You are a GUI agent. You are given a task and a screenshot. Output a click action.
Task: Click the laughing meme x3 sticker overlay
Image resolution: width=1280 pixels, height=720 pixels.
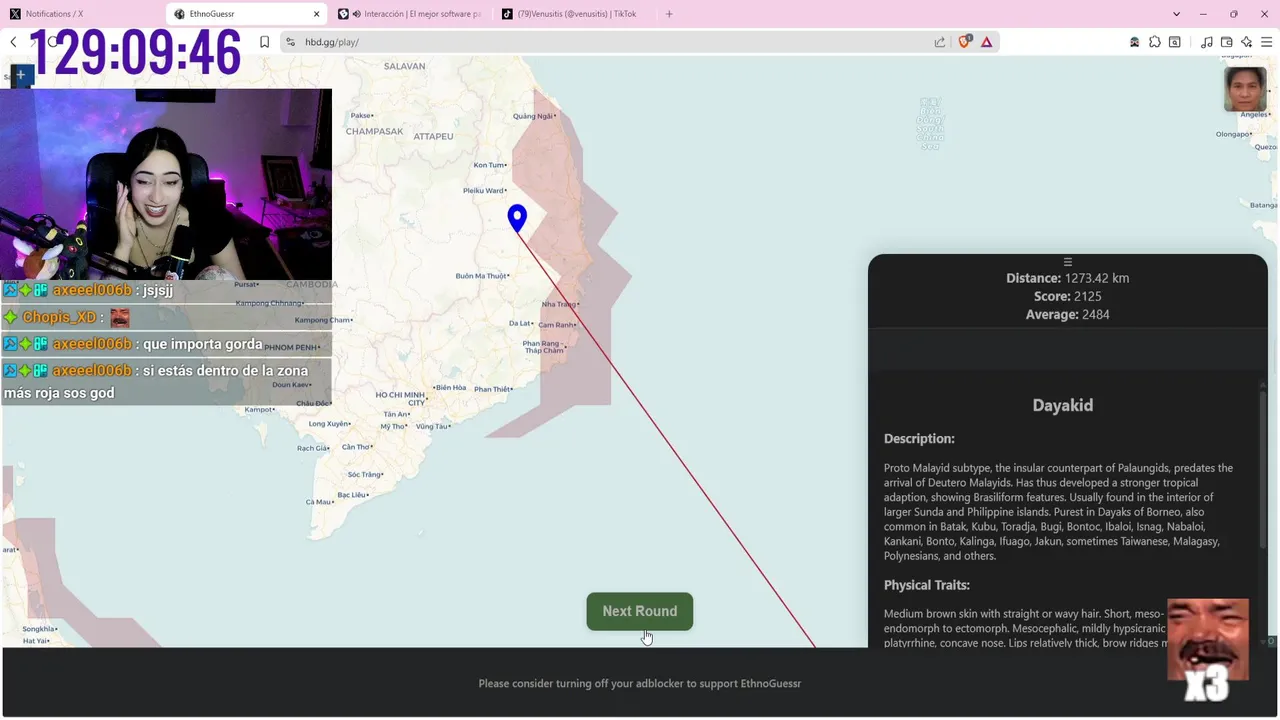pos(1208,650)
